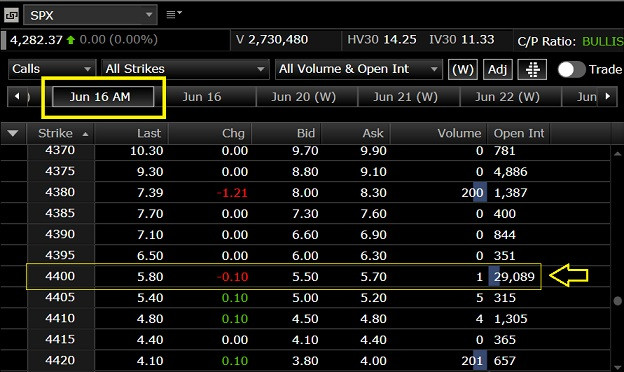
Task: Click the BULLISH C/P Ratio value
Action: (603, 41)
